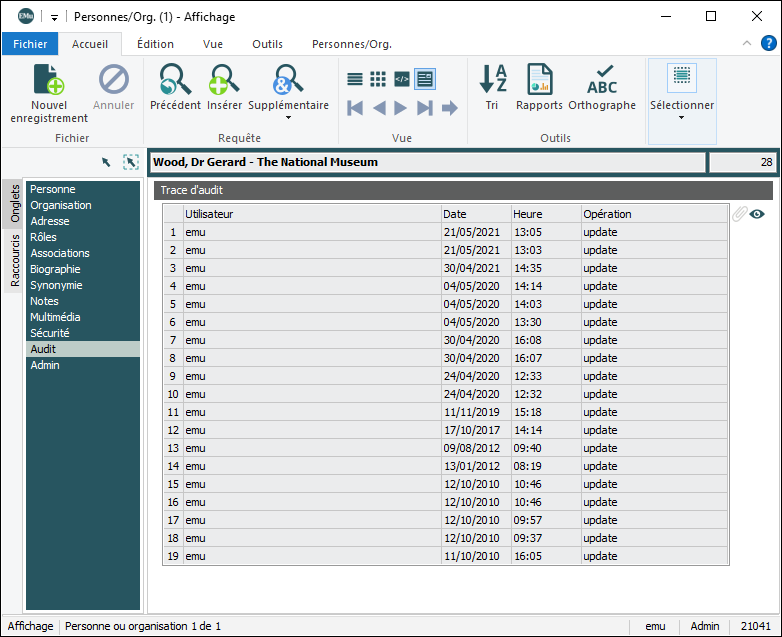Open the Tri sort tool
This screenshot has height=637, width=782.
(492, 80)
